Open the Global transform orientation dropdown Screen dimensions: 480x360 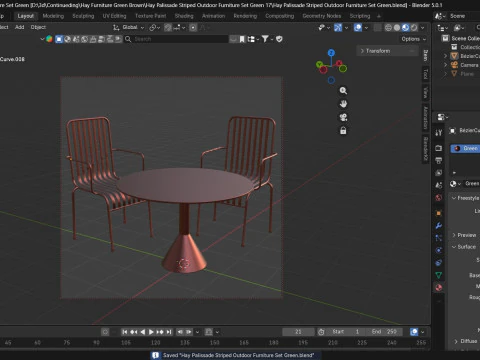(x=129, y=27)
